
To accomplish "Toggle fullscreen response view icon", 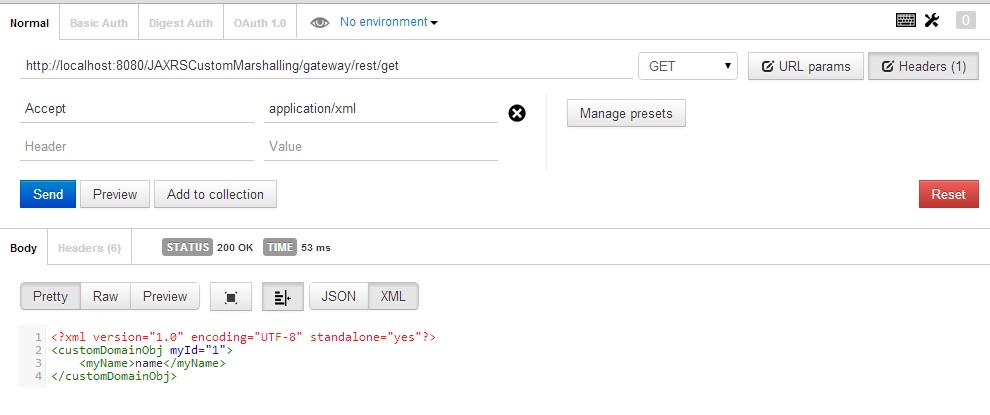I will pos(231,297).
